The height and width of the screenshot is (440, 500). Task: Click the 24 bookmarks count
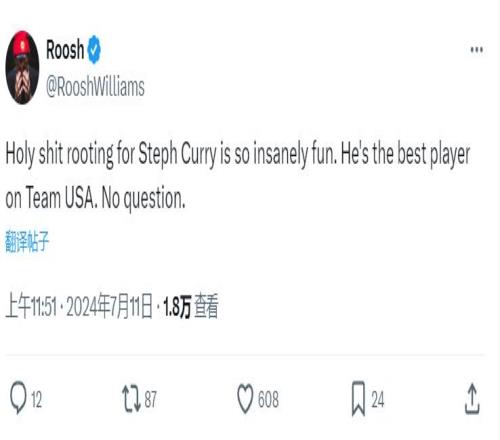[x=378, y=399]
